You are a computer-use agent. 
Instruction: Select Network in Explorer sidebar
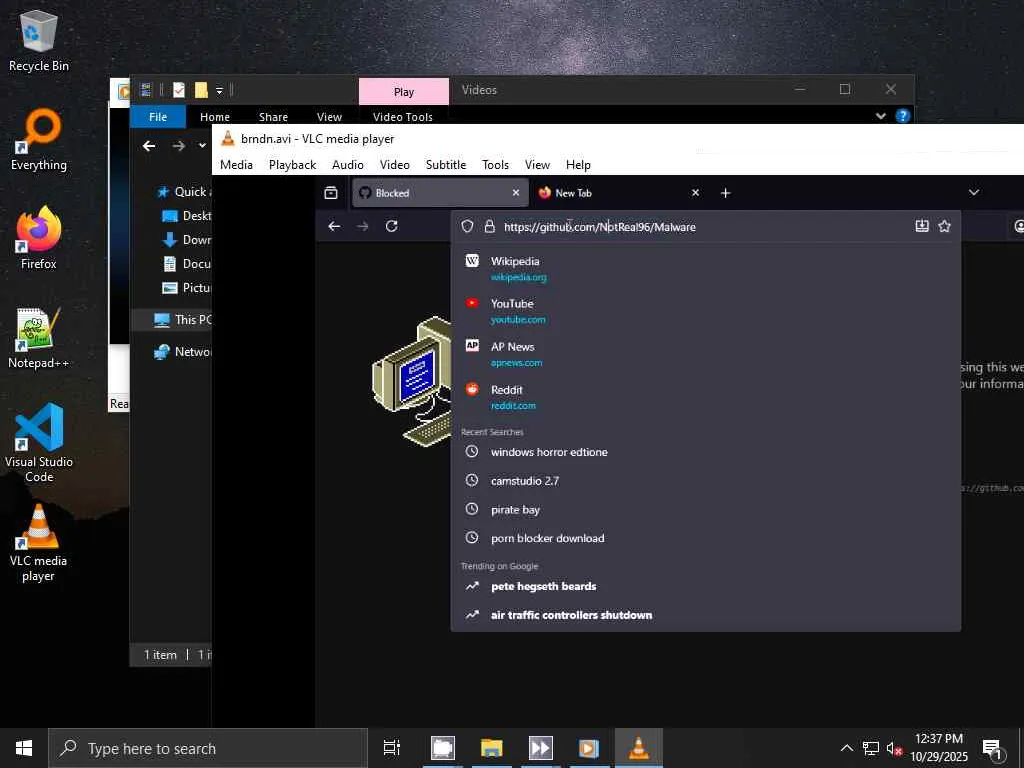point(182,351)
